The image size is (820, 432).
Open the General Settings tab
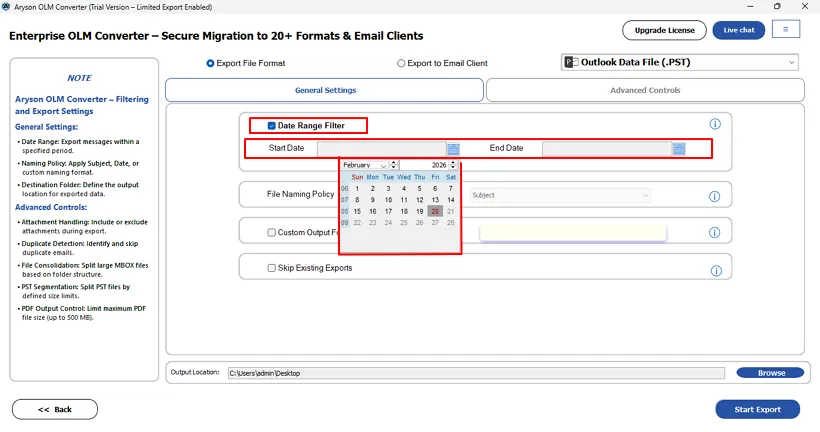[325, 90]
